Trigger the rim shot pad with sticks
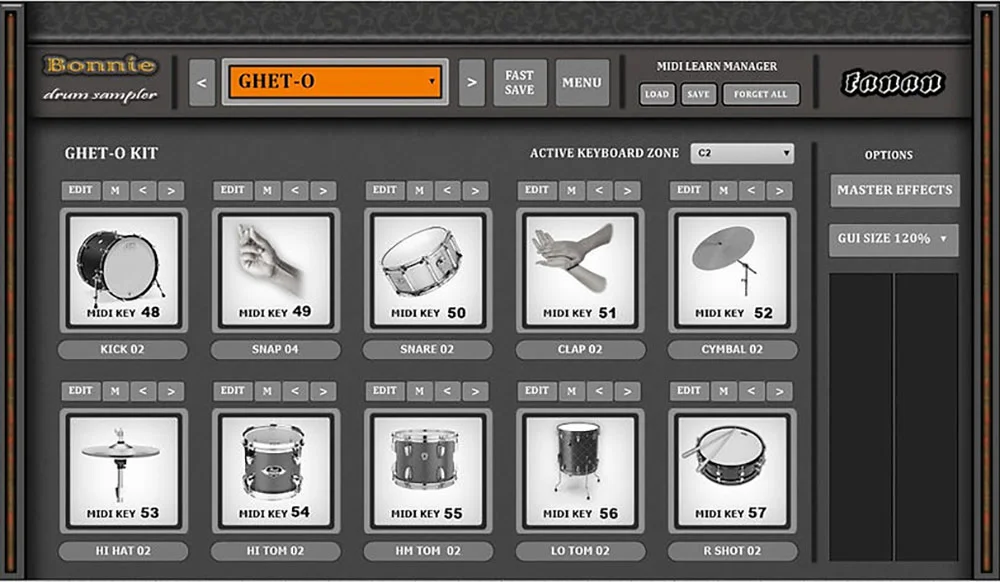The width and height of the screenshot is (1000, 582). tap(733, 470)
